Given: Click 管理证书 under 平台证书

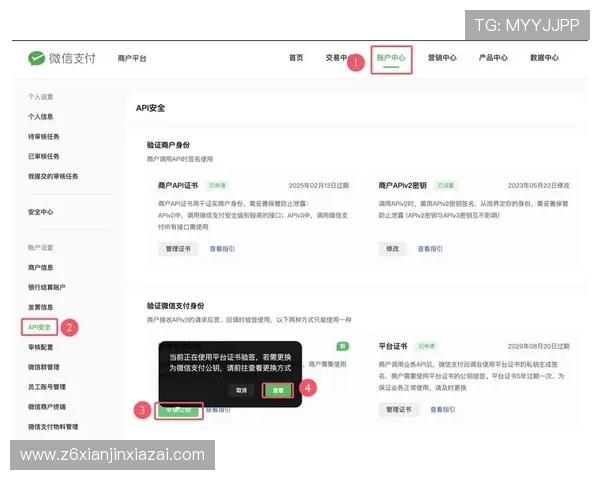Looking at the screenshot, I should (x=399, y=410).
